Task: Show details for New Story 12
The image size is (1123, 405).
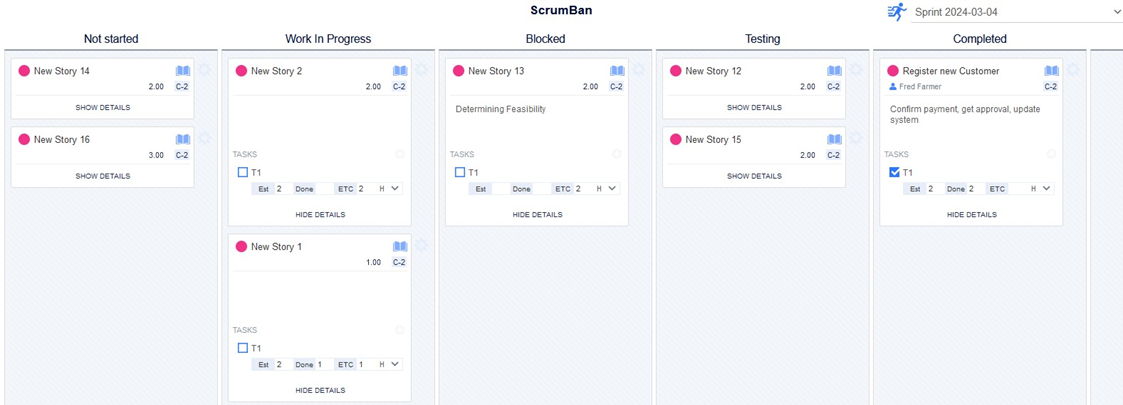Action: pyautogui.click(x=754, y=108)
